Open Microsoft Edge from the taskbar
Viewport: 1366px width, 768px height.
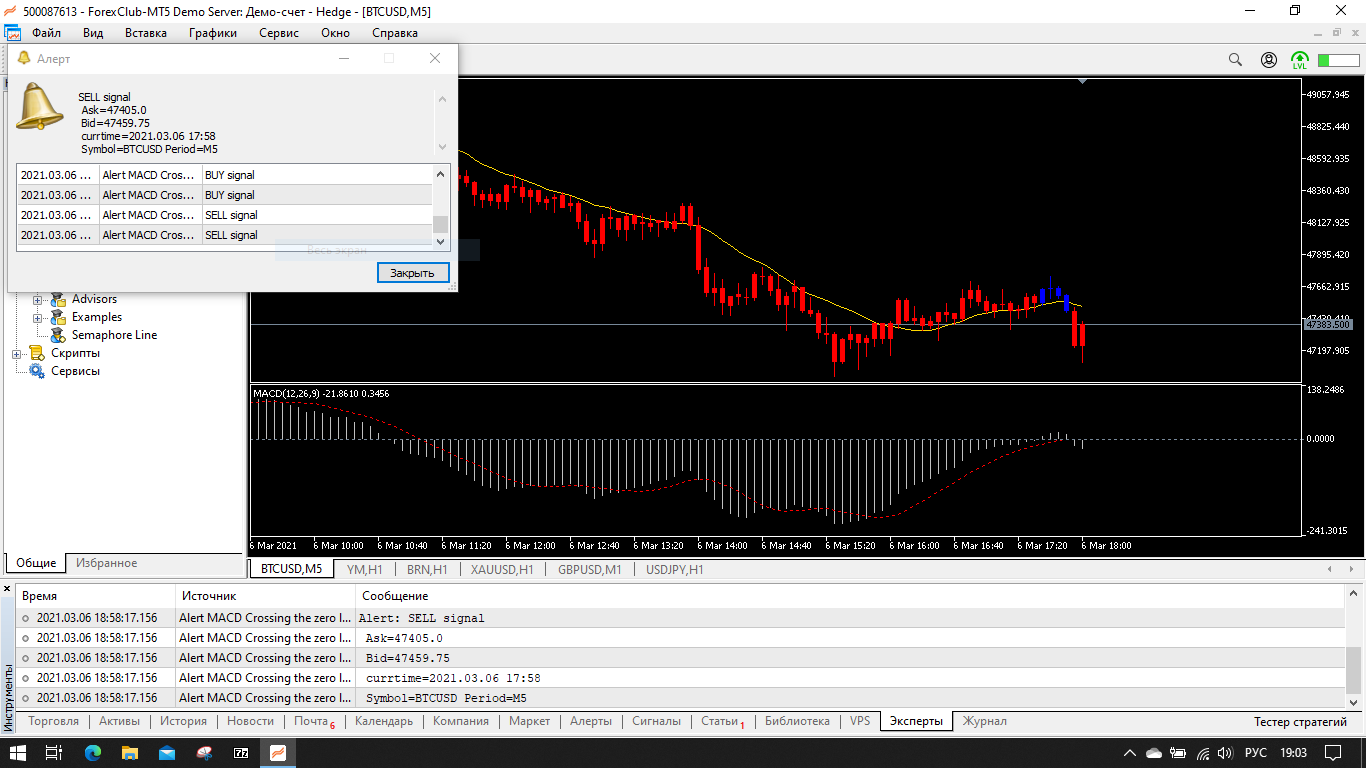[x=93, y=752]
